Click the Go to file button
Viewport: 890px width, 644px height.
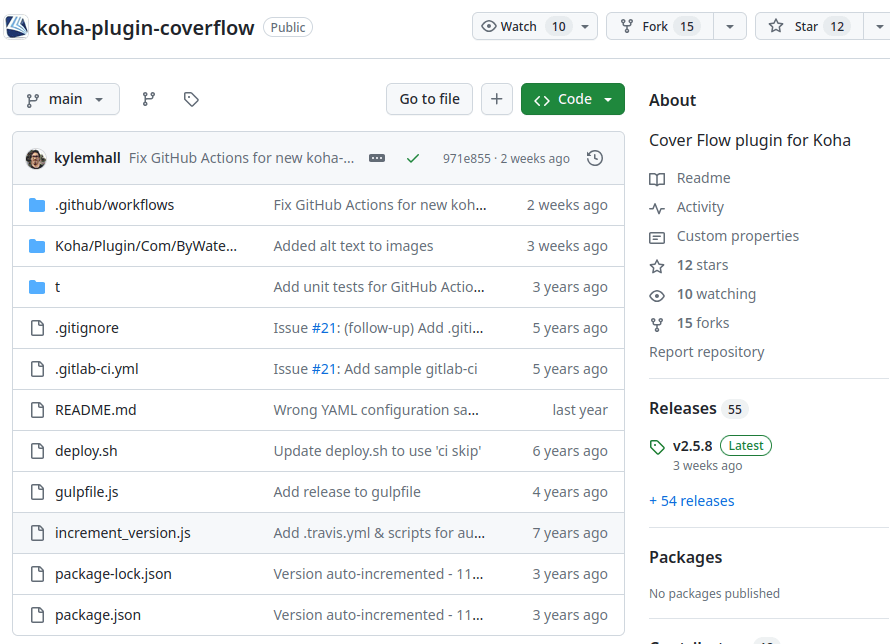tap(429, 99)
